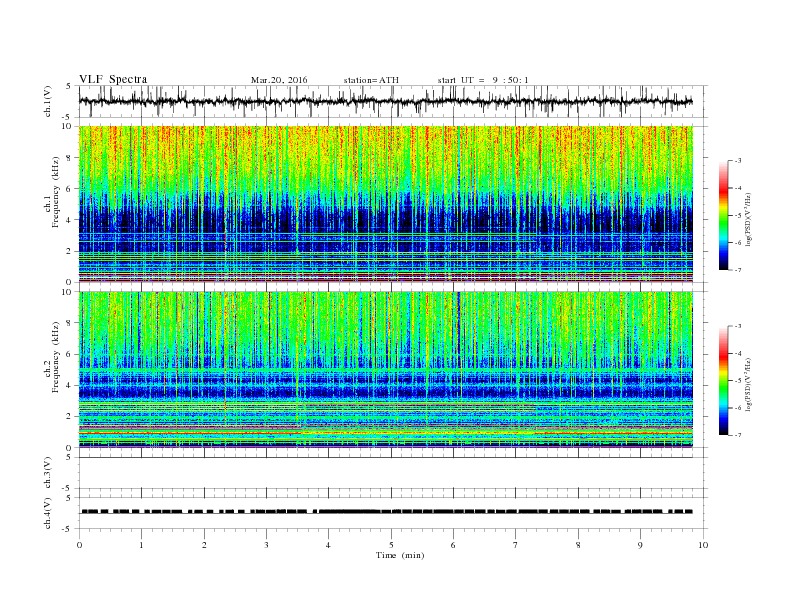Screen dimensions: 792x612
Task: Click the ch.1 'Frequency (kHz)' axis label
Action: click(x=55, y=192)
